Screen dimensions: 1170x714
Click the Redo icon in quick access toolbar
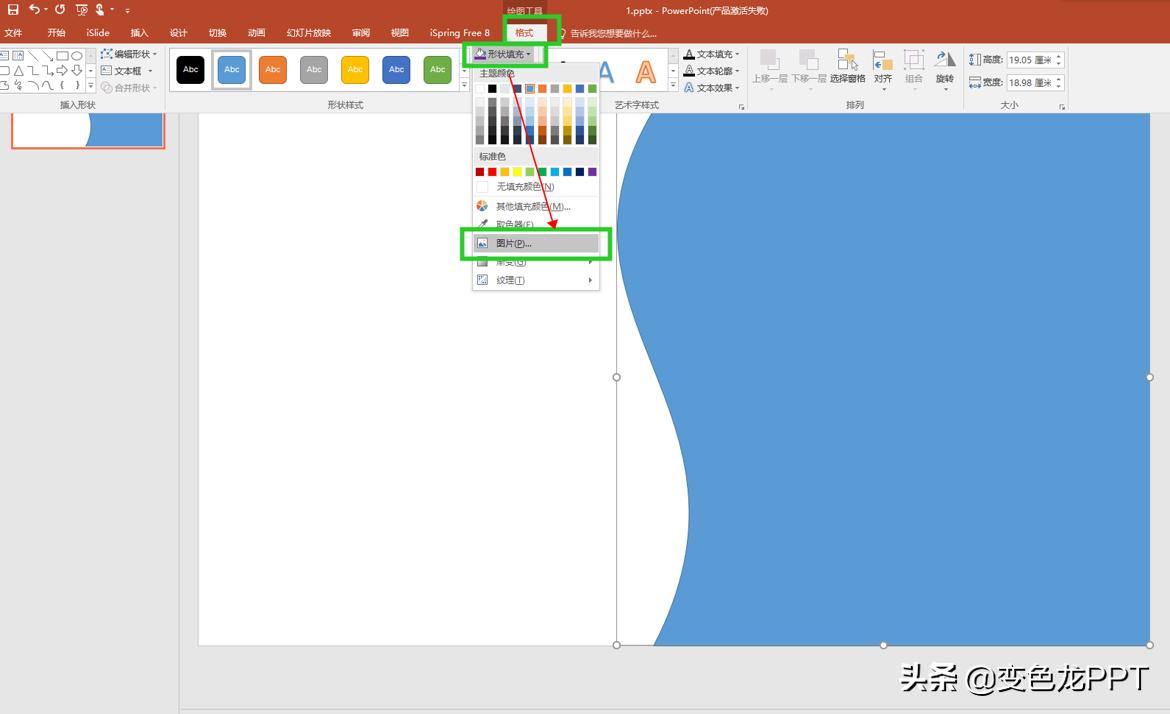60,10
